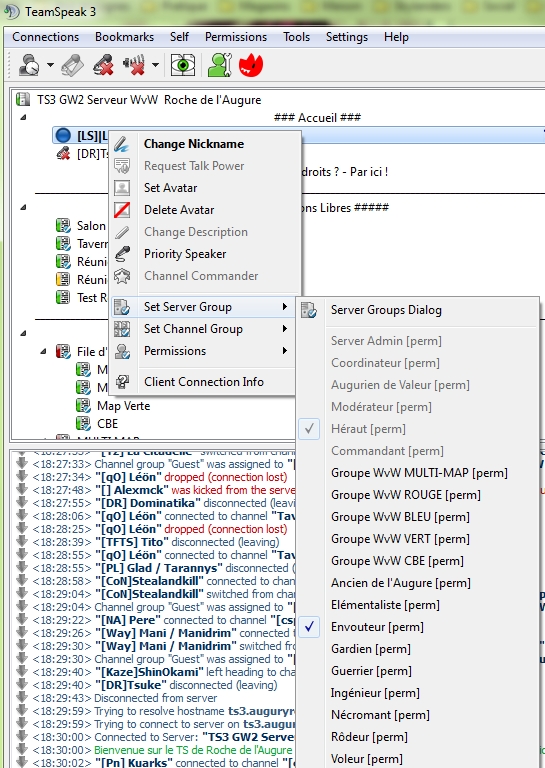Click the Set Avatar menu icon

point(122,188)
